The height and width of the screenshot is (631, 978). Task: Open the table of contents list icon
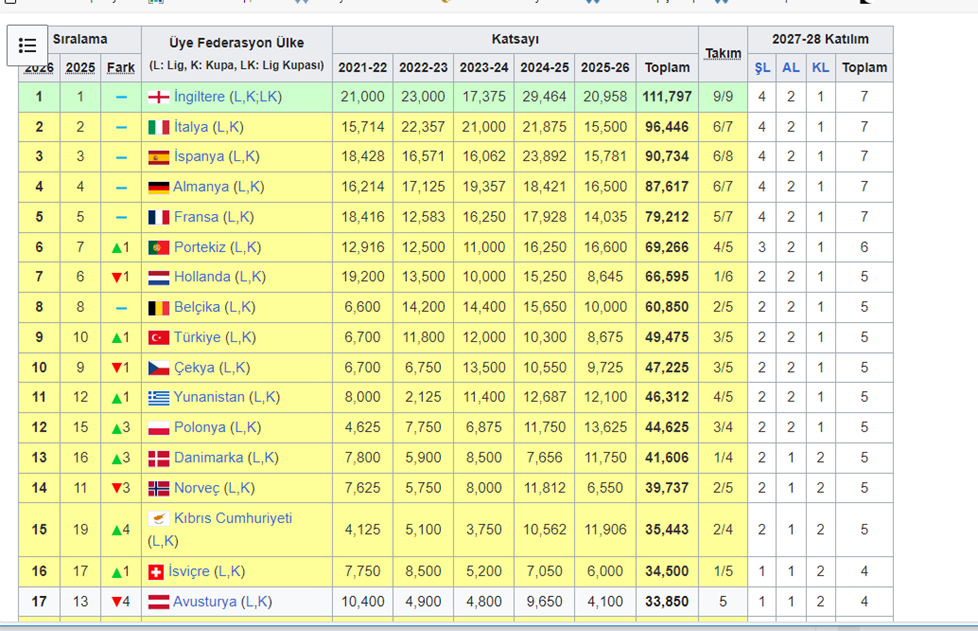(x=27, y=45)
